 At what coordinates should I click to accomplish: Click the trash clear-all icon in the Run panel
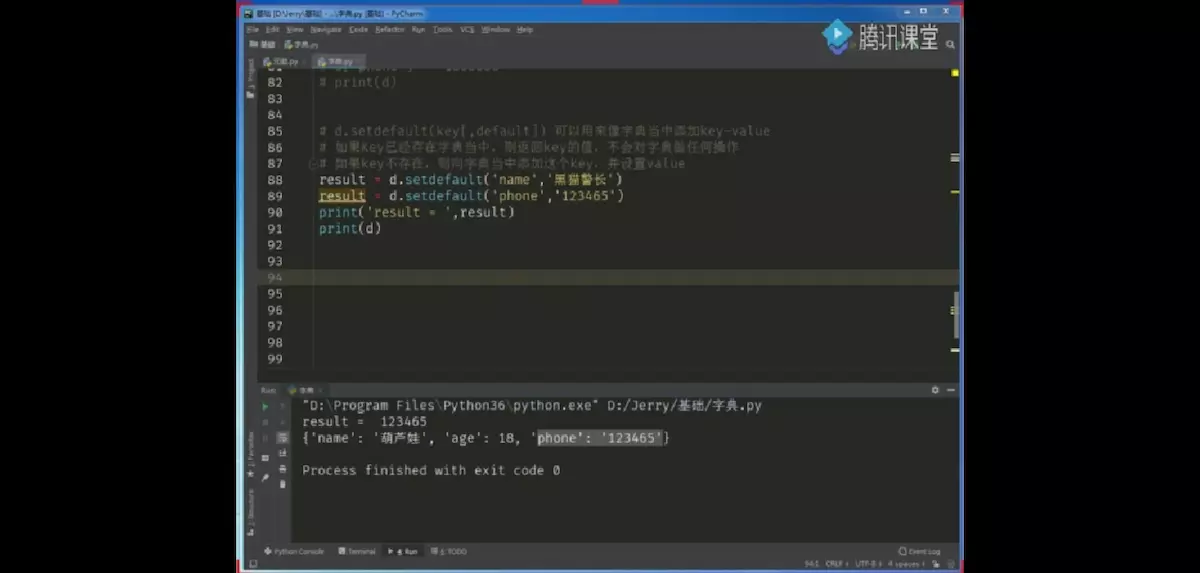[282, 484]
